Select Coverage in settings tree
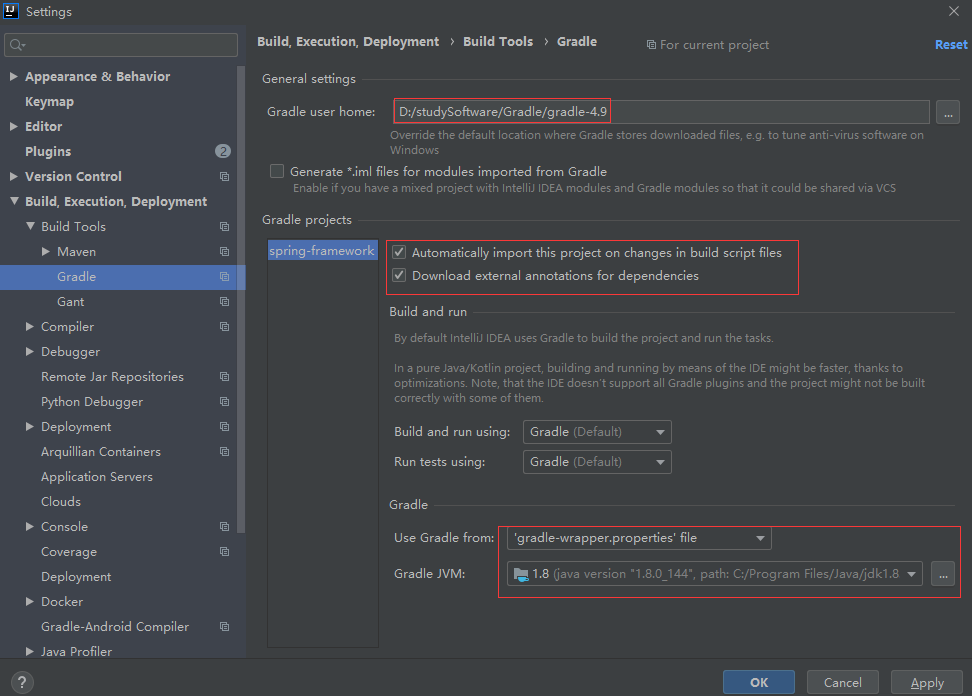The image size is (972, 696). (x=69, y=552)
